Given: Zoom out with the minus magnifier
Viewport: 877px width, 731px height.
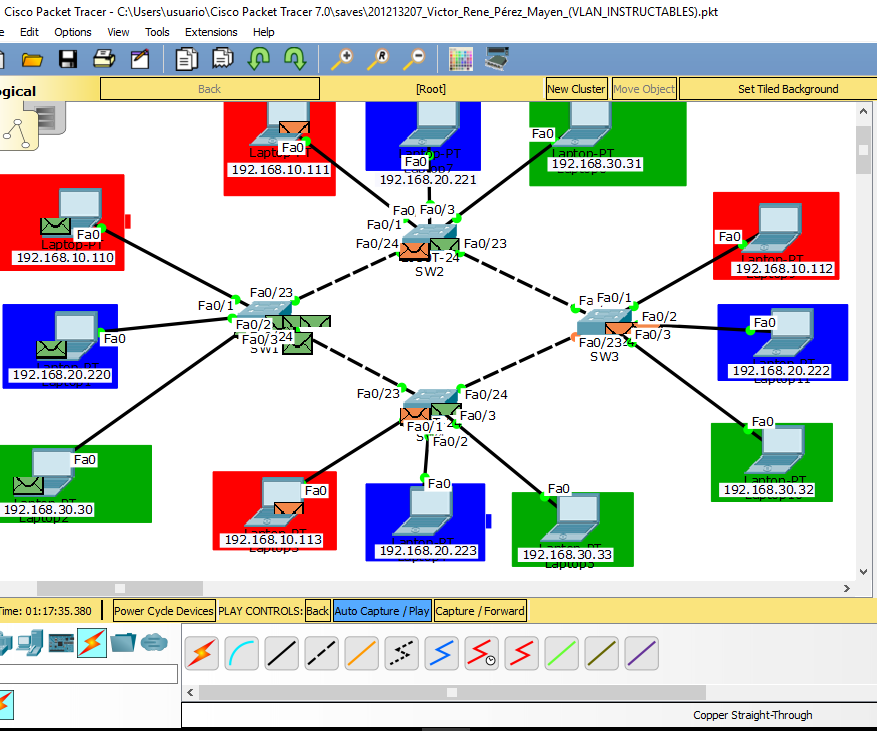Looking at the screenshot, I should 414,59.
